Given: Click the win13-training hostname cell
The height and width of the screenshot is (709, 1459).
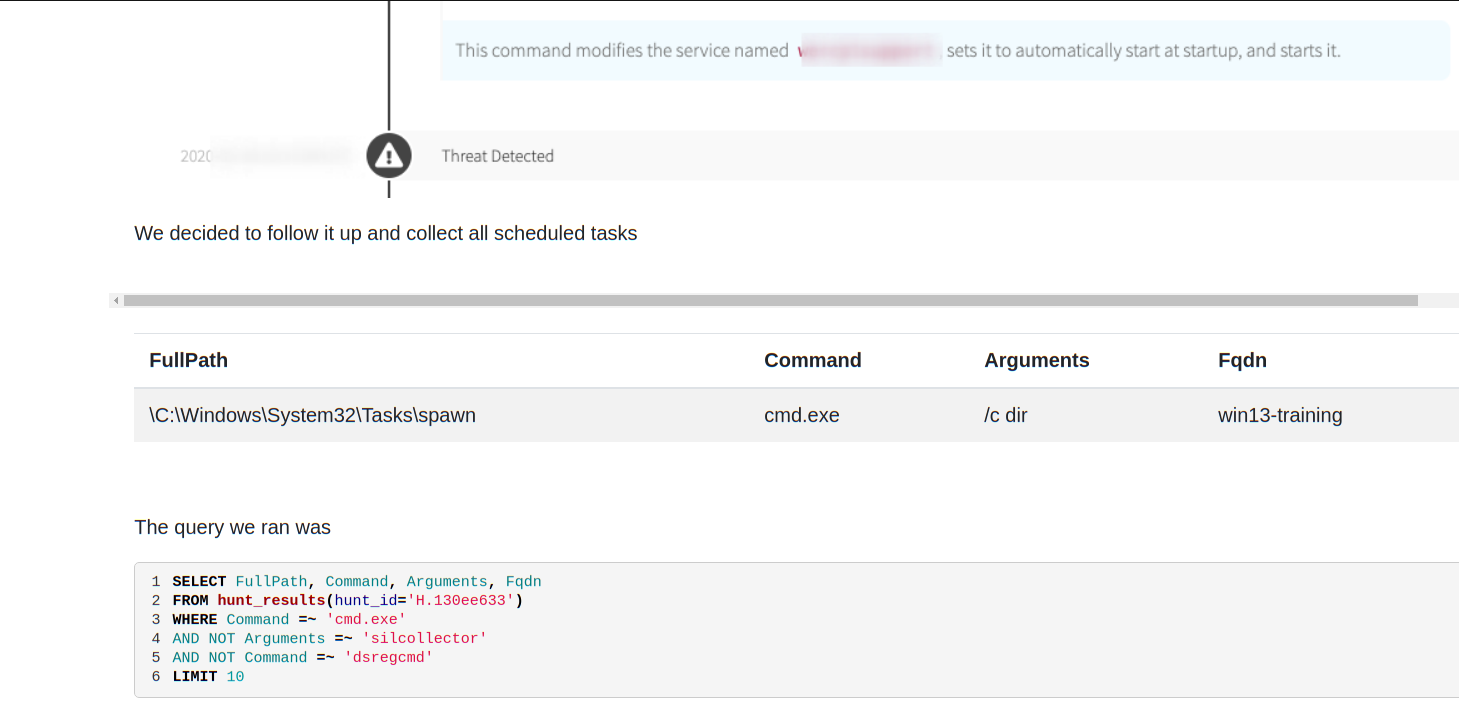Looking at the screenshot, I should pos(1279,415).
